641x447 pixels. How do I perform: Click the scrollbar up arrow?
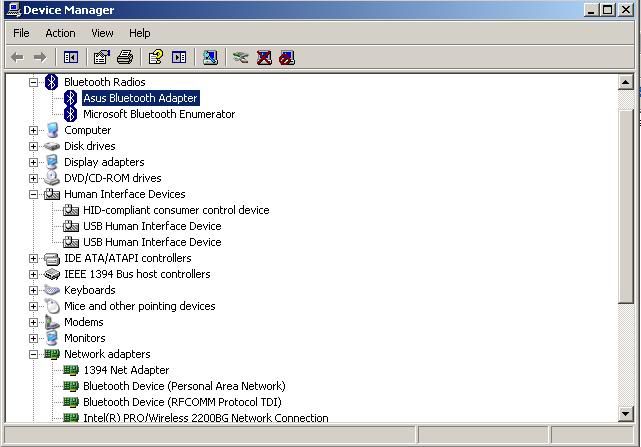(x=625, y=82)
